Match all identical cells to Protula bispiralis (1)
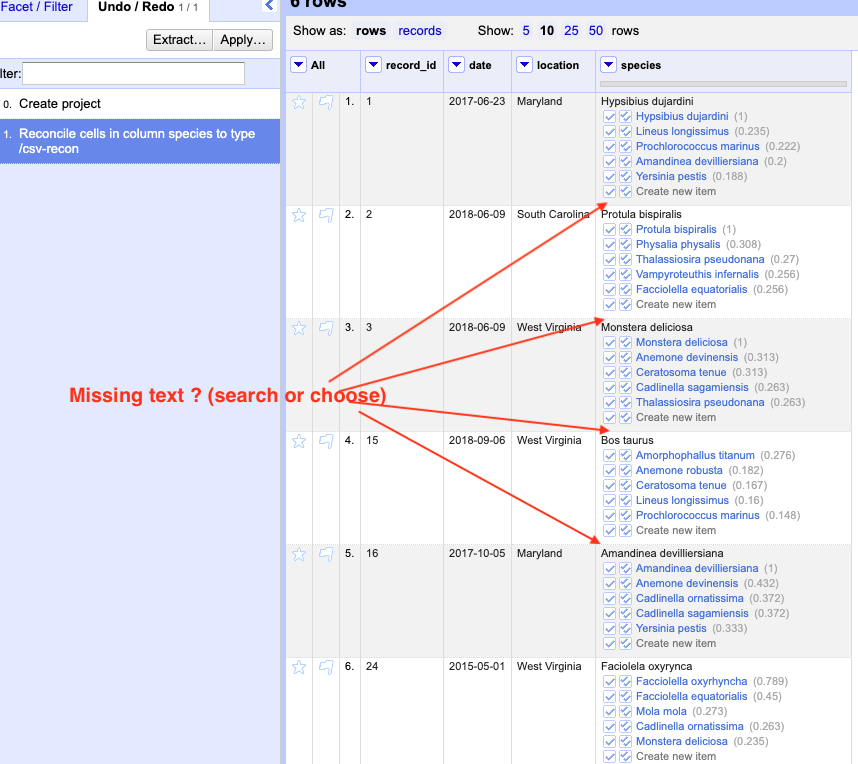This screenshot has height=764, width=858. [625, 229]
